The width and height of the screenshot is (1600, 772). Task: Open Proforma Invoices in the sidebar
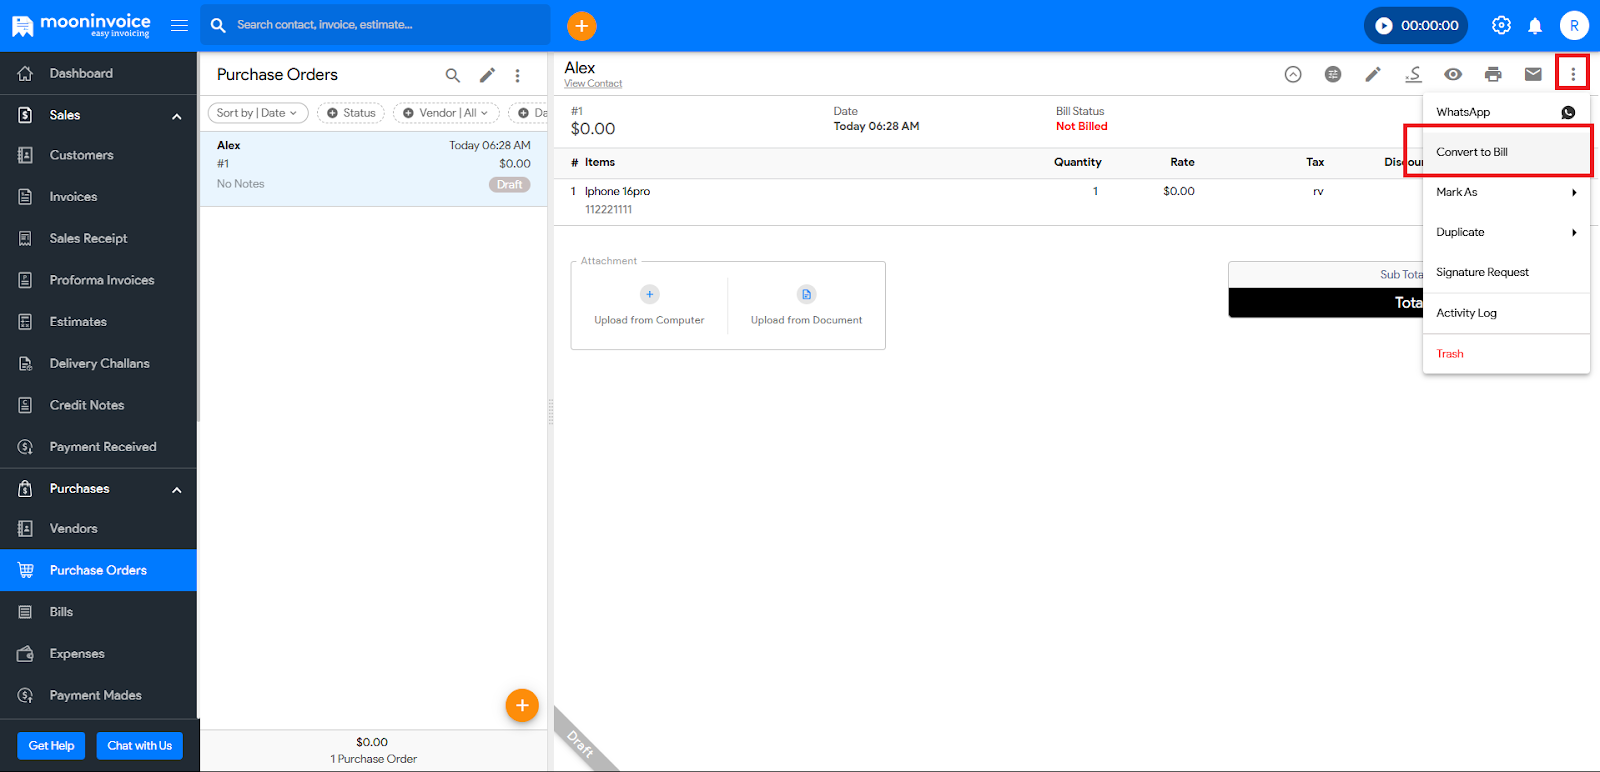(x=98, y=280)
